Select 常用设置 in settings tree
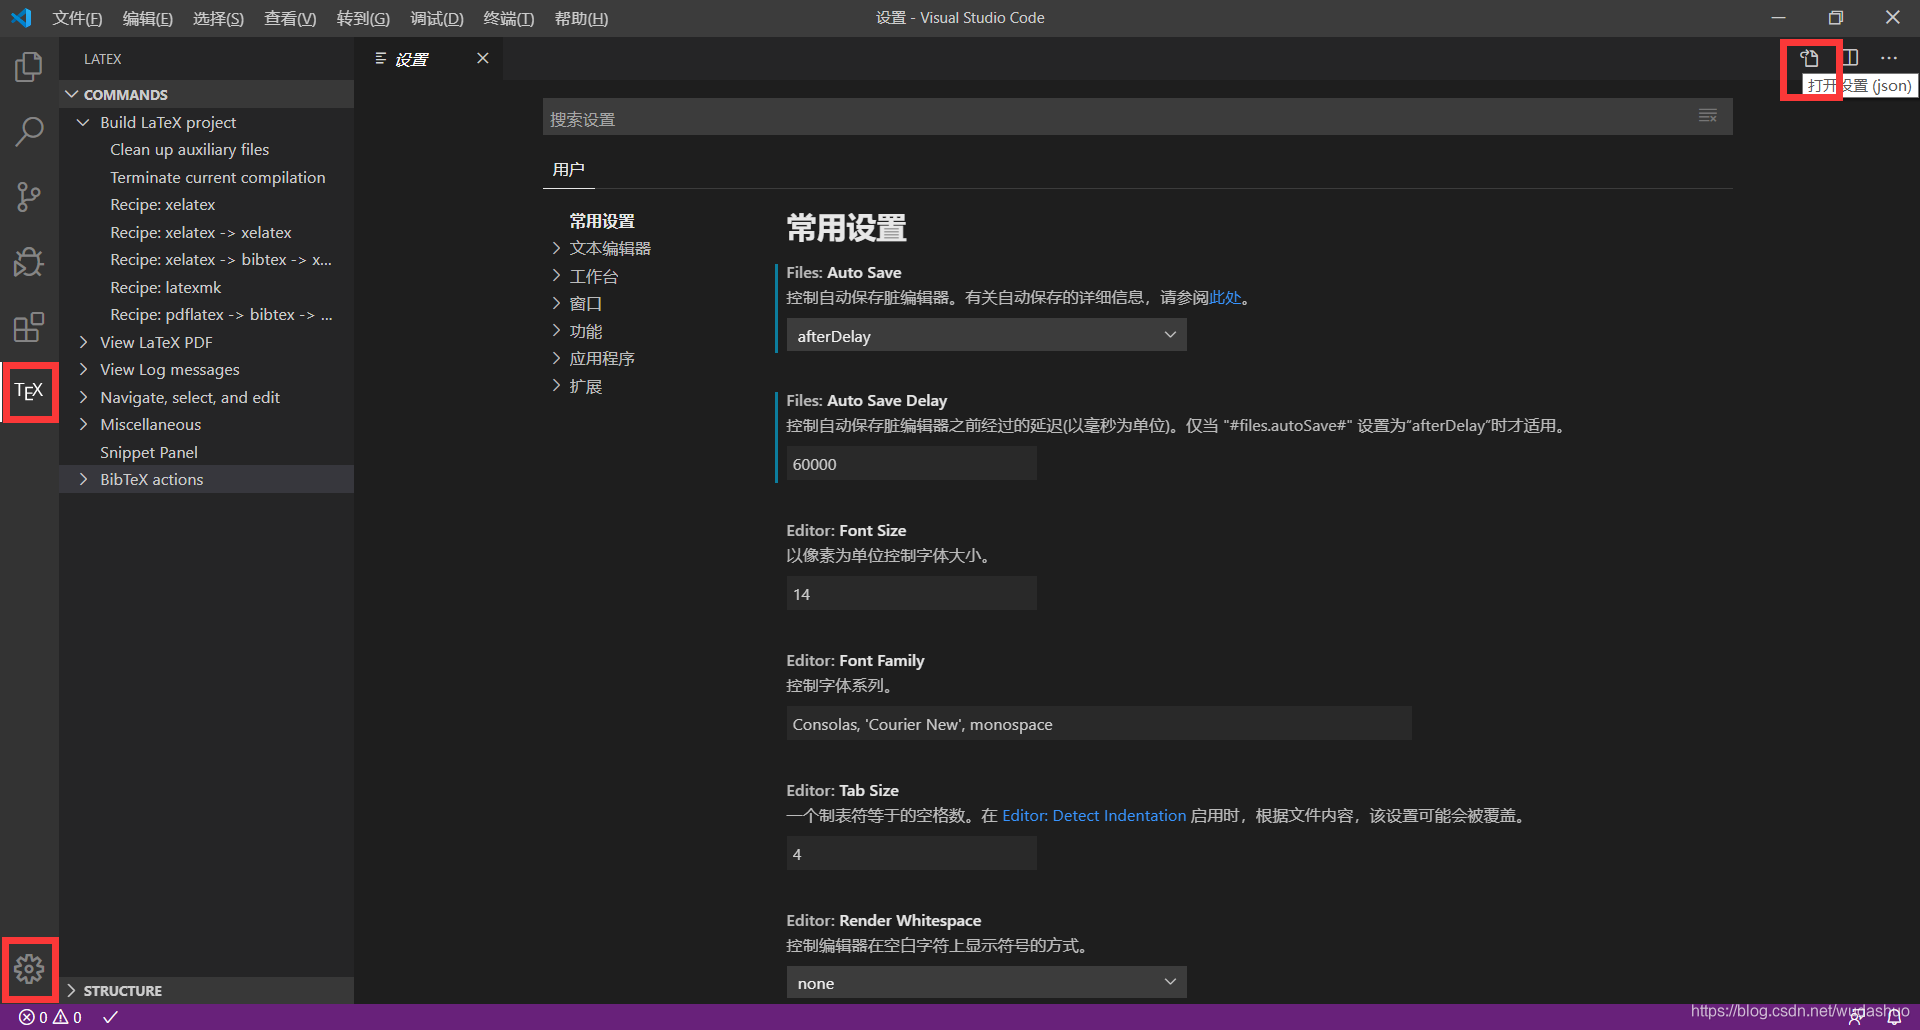This screenshot has width=1920, height=1030. coord(602,221)
